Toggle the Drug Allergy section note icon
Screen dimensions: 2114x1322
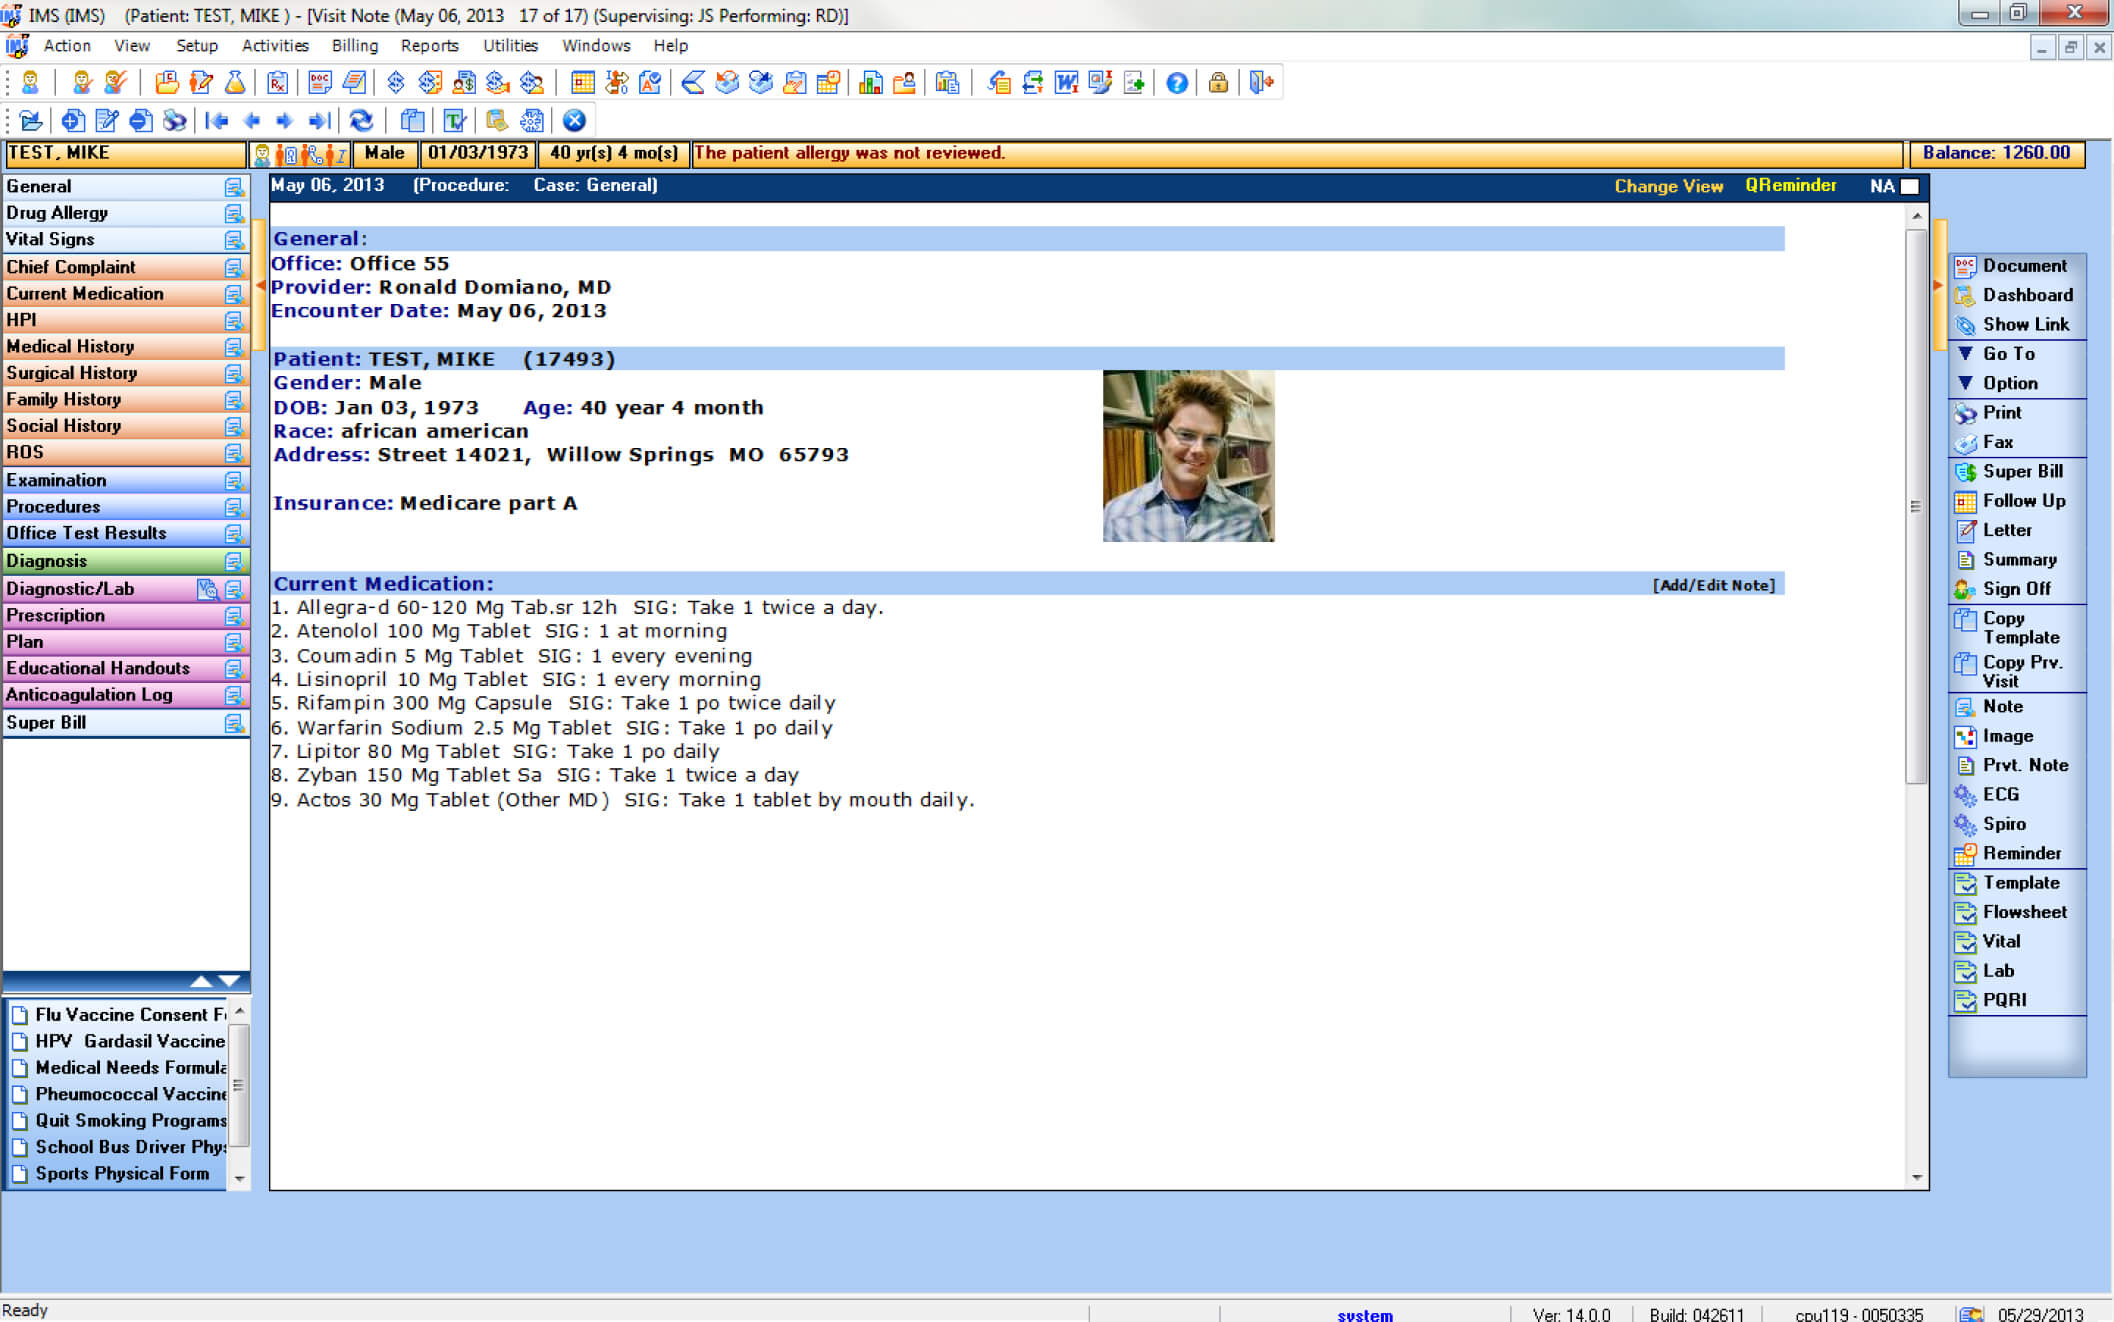click(234, 213)
